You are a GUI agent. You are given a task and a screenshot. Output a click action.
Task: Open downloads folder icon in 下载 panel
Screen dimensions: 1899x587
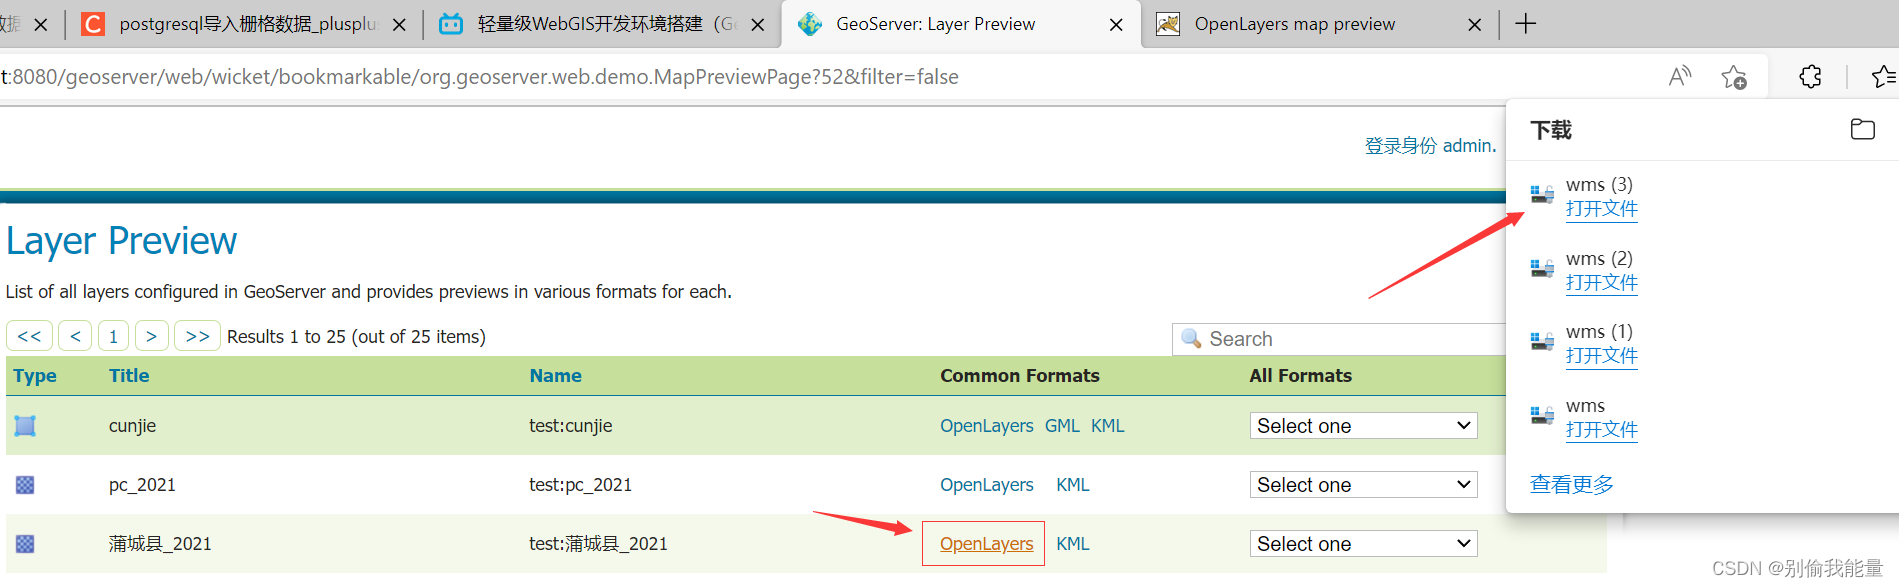[x=1862, y=129]
